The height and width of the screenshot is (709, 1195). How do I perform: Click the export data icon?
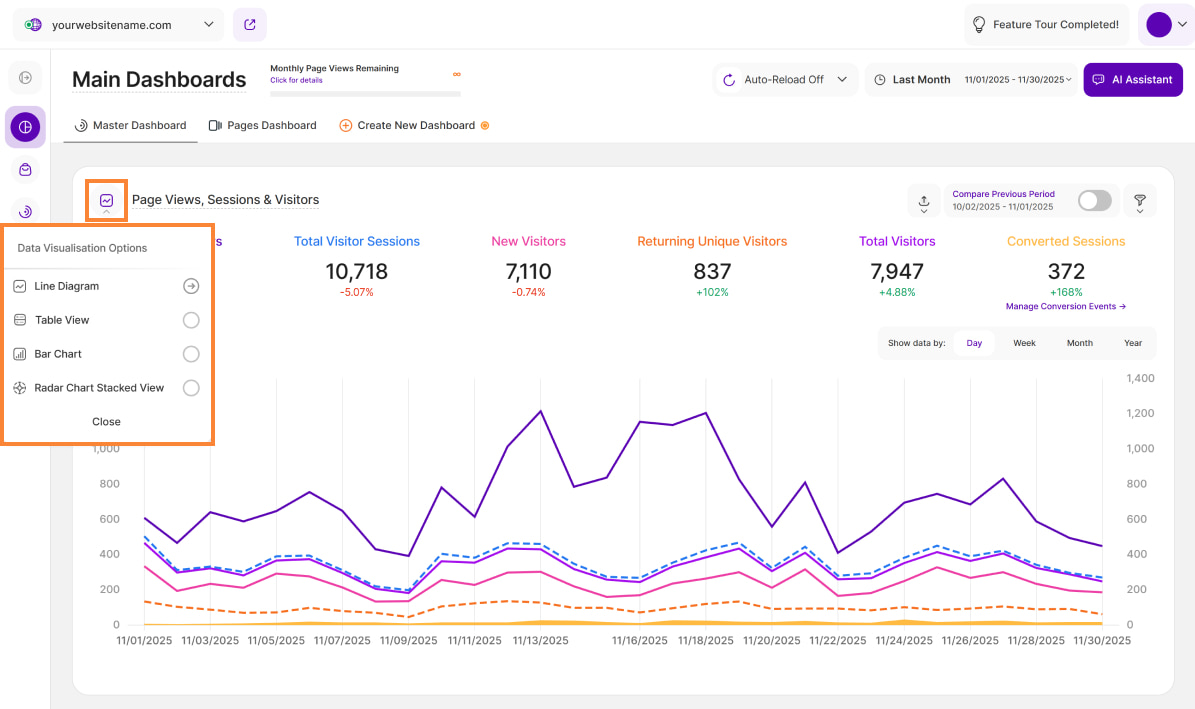tap(923, 201)
